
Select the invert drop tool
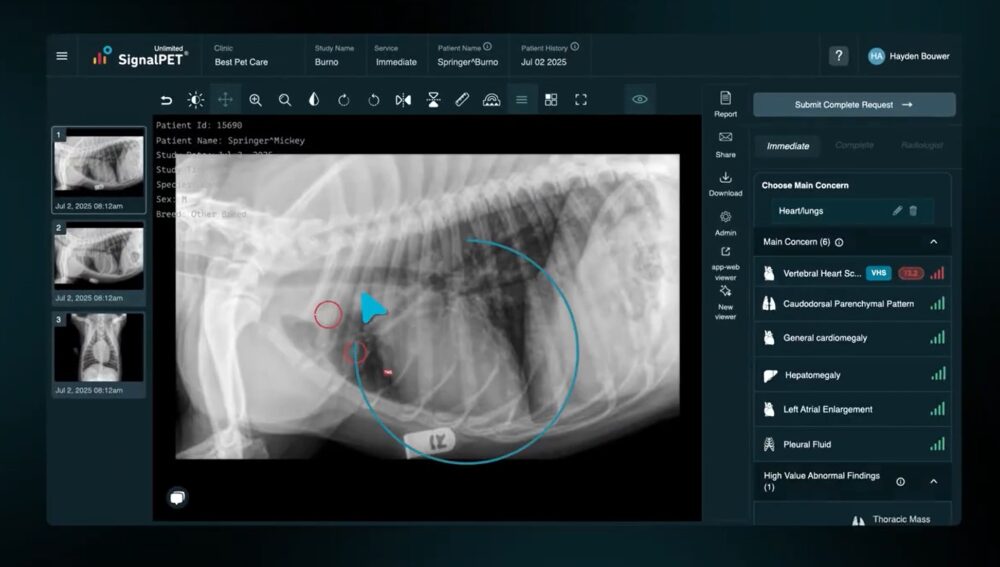(314, 99)
